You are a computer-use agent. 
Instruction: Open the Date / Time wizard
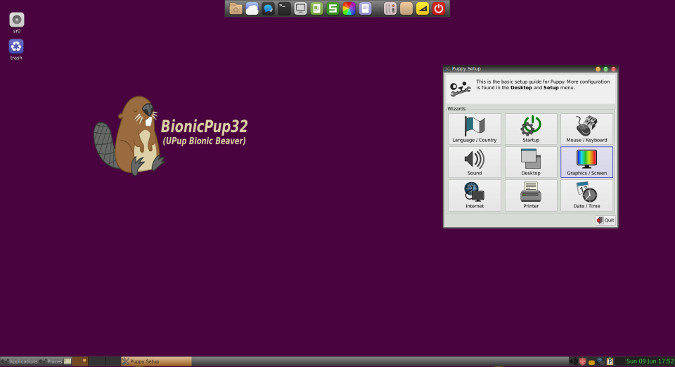click(586, 195)
